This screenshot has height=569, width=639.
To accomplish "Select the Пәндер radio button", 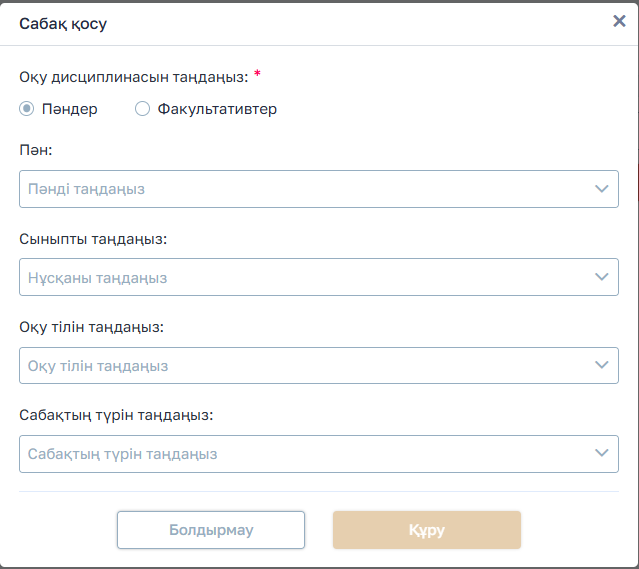I will pyautogui.click(x=27, y=109).
